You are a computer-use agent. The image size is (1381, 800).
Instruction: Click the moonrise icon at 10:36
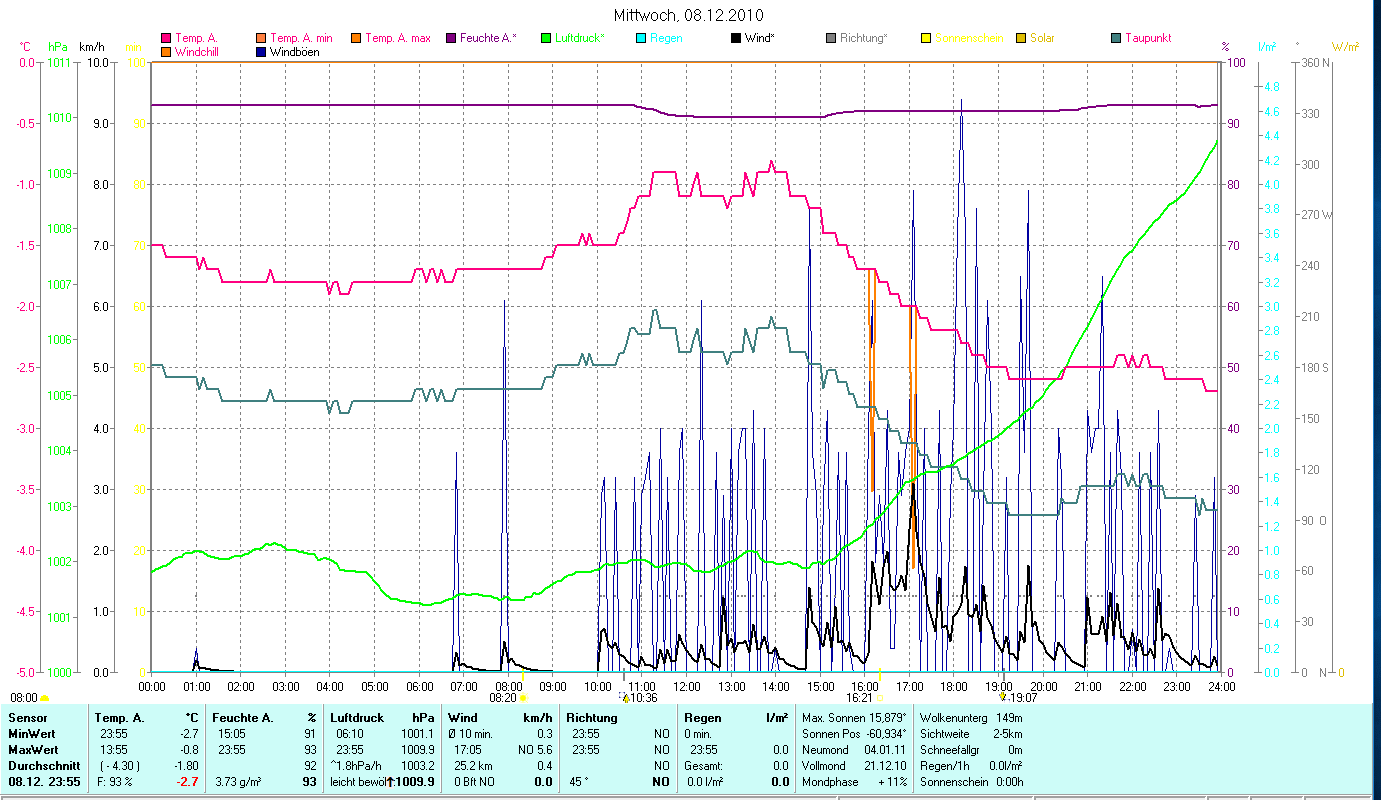pyautogui.click(x=625, y=698)
